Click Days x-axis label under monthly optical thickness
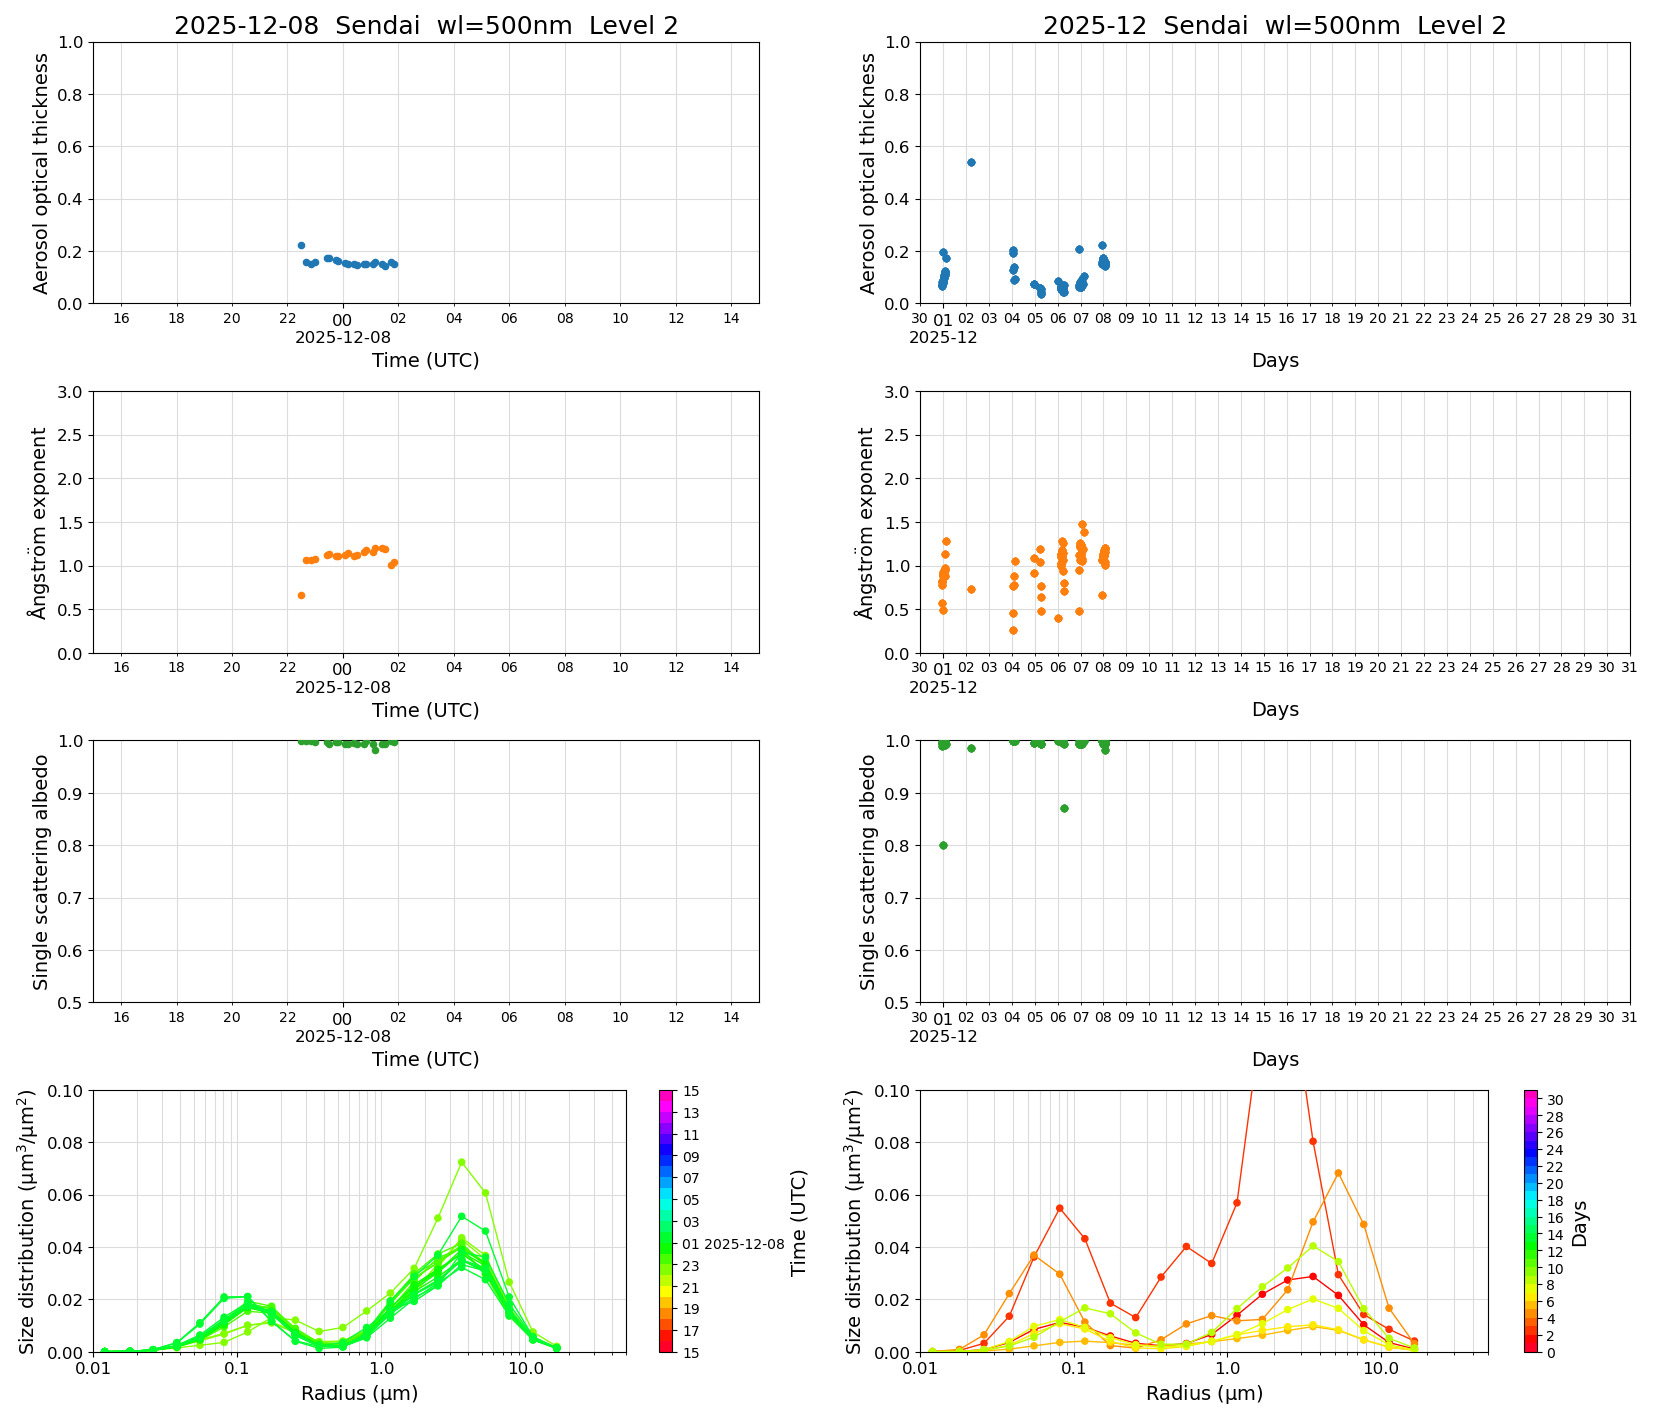The width and height of the screenshot is (1654, 1420). click(1274, 360)
